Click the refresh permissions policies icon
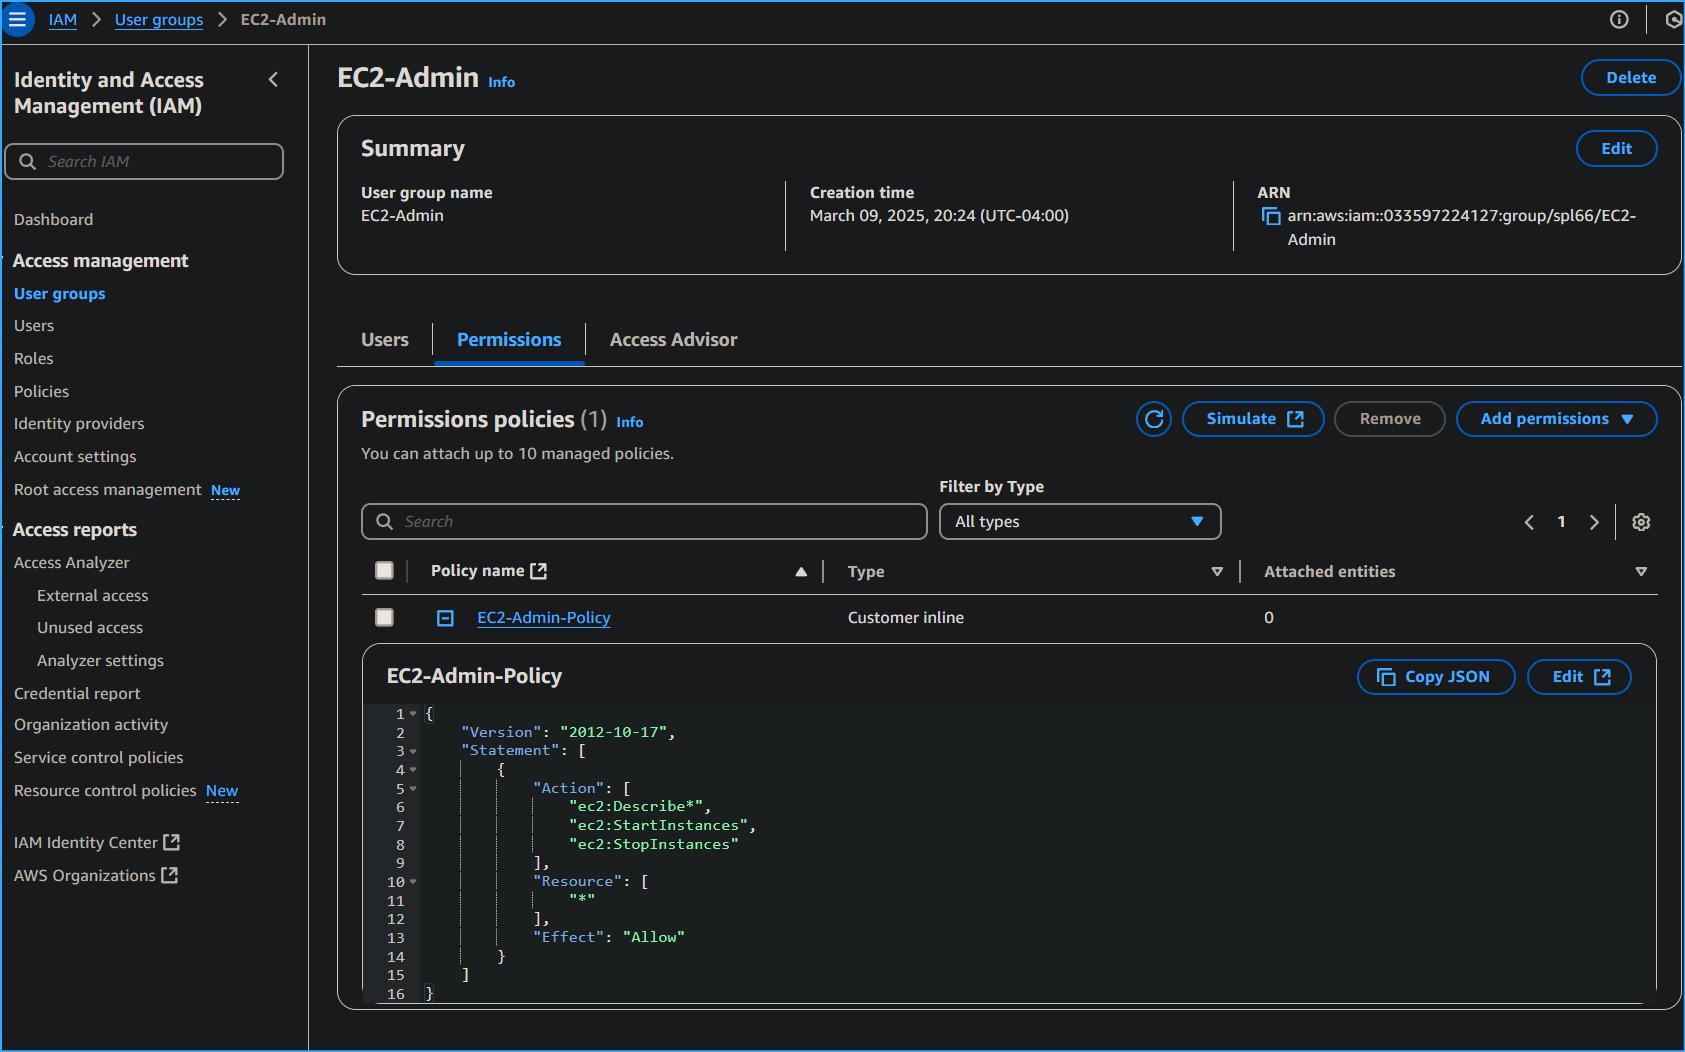The width and height of the screenshot is (1685, 1052). tap(1153, 419)
